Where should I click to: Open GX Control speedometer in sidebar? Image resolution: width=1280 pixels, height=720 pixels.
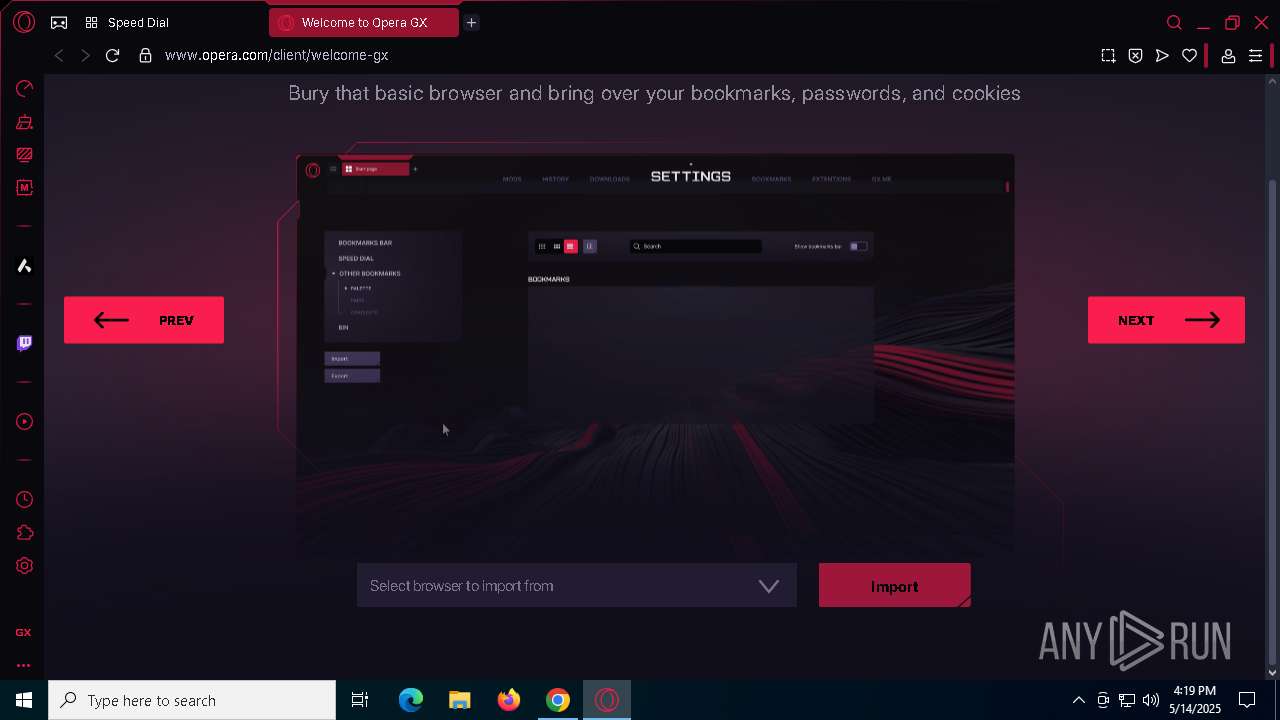[24, 89]
